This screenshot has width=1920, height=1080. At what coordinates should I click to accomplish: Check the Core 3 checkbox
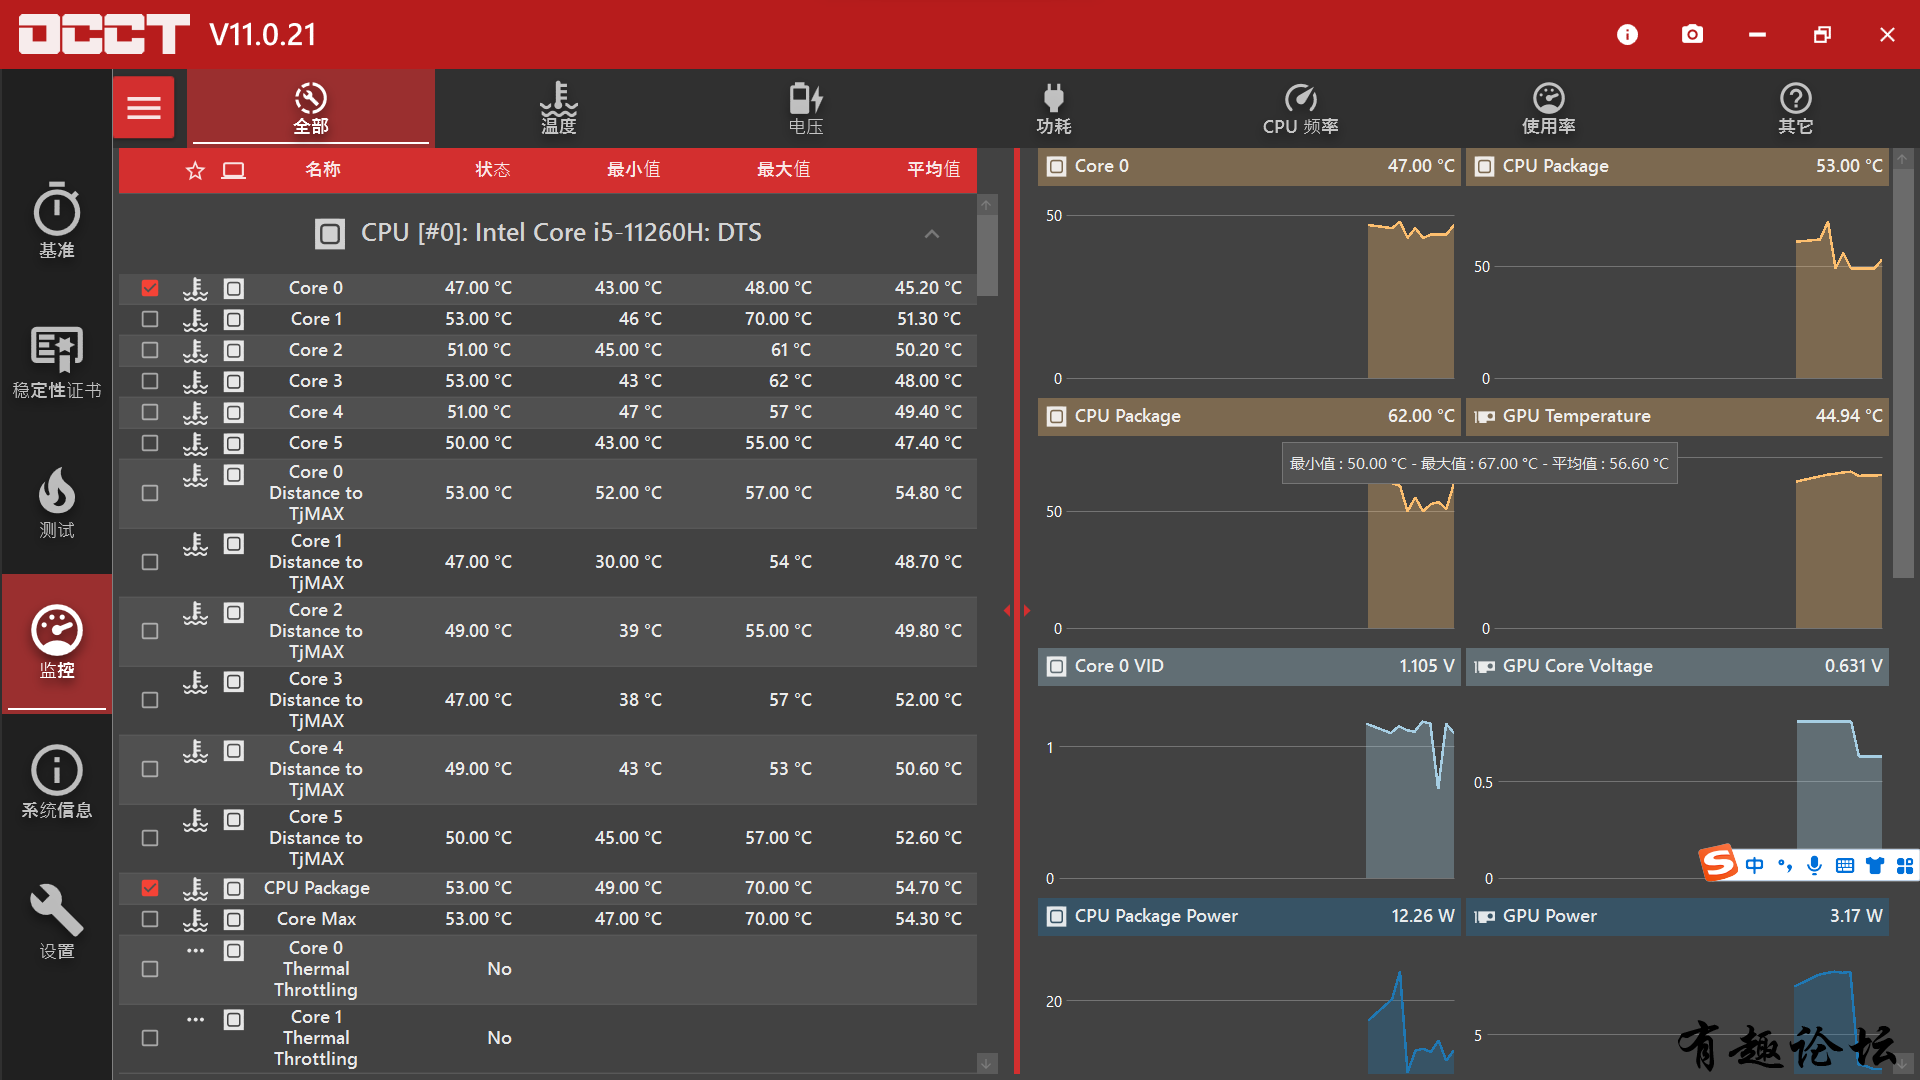[150, 381]
